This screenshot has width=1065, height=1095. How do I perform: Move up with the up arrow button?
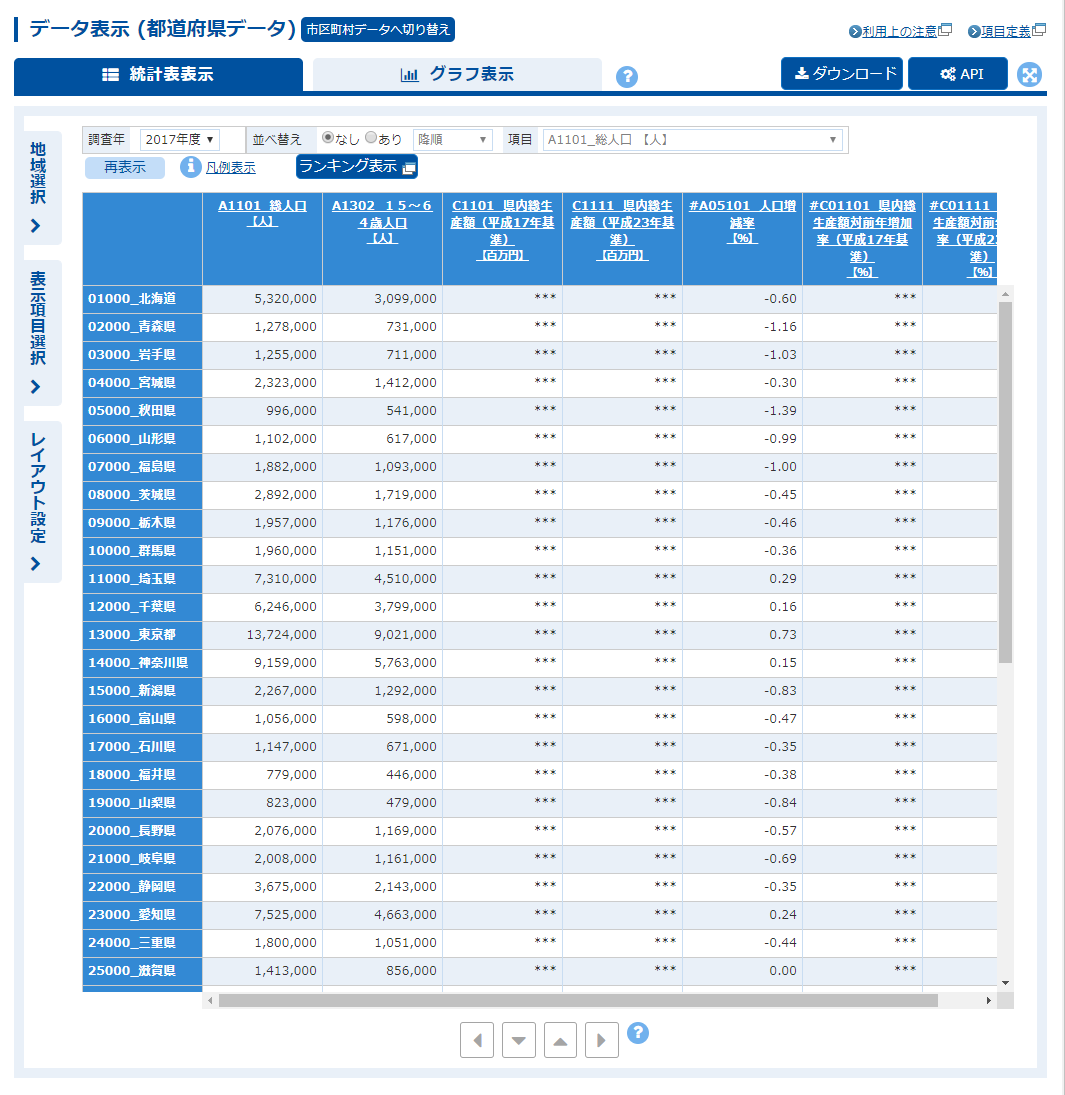pyautogui.click(x=561, y=1040)
